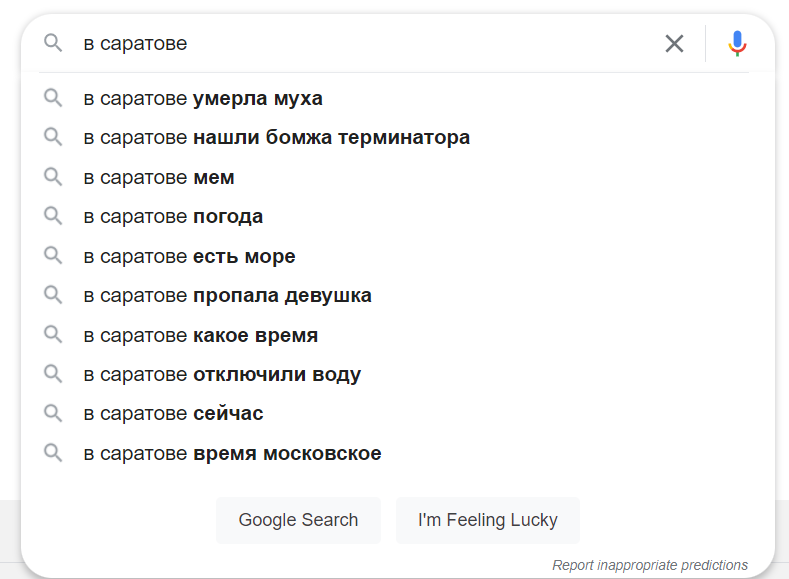Viewport: 789px width, 579px height.
Task: Select 'в саратове отключили воду' suggestion
Action: pyautogui.click(x=222, y=375)
